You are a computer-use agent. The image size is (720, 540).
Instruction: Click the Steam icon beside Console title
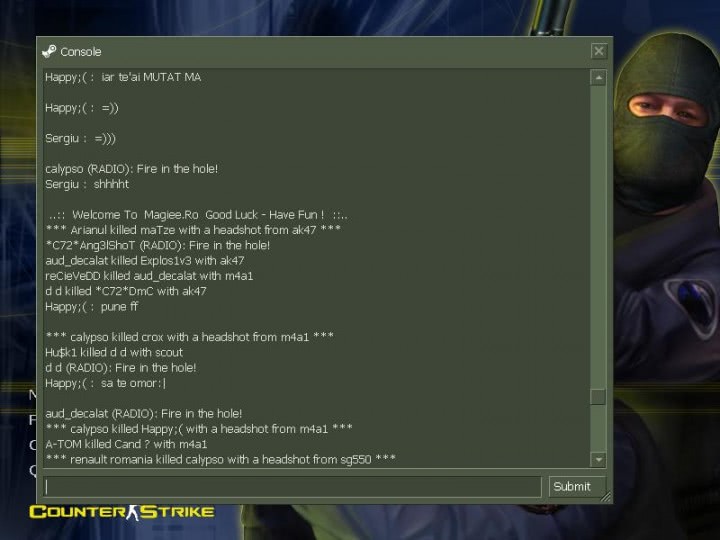click(49, 51)
